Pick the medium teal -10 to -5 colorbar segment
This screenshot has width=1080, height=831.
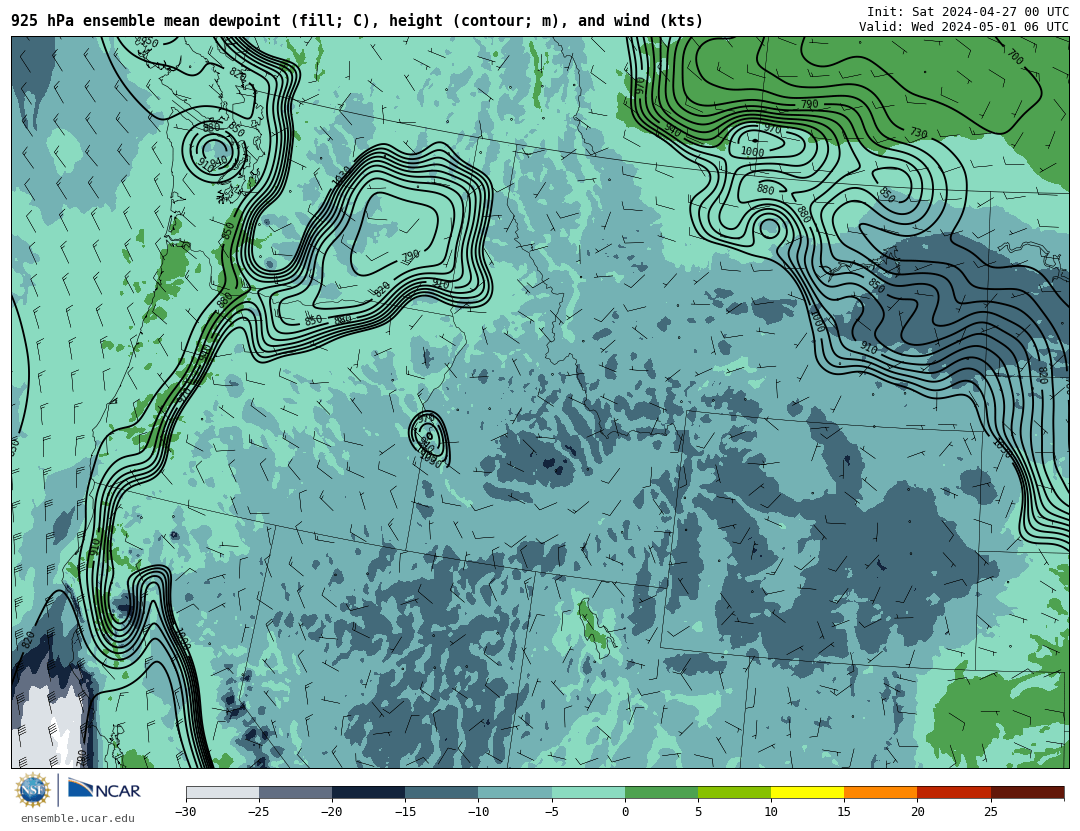[515, 792]
